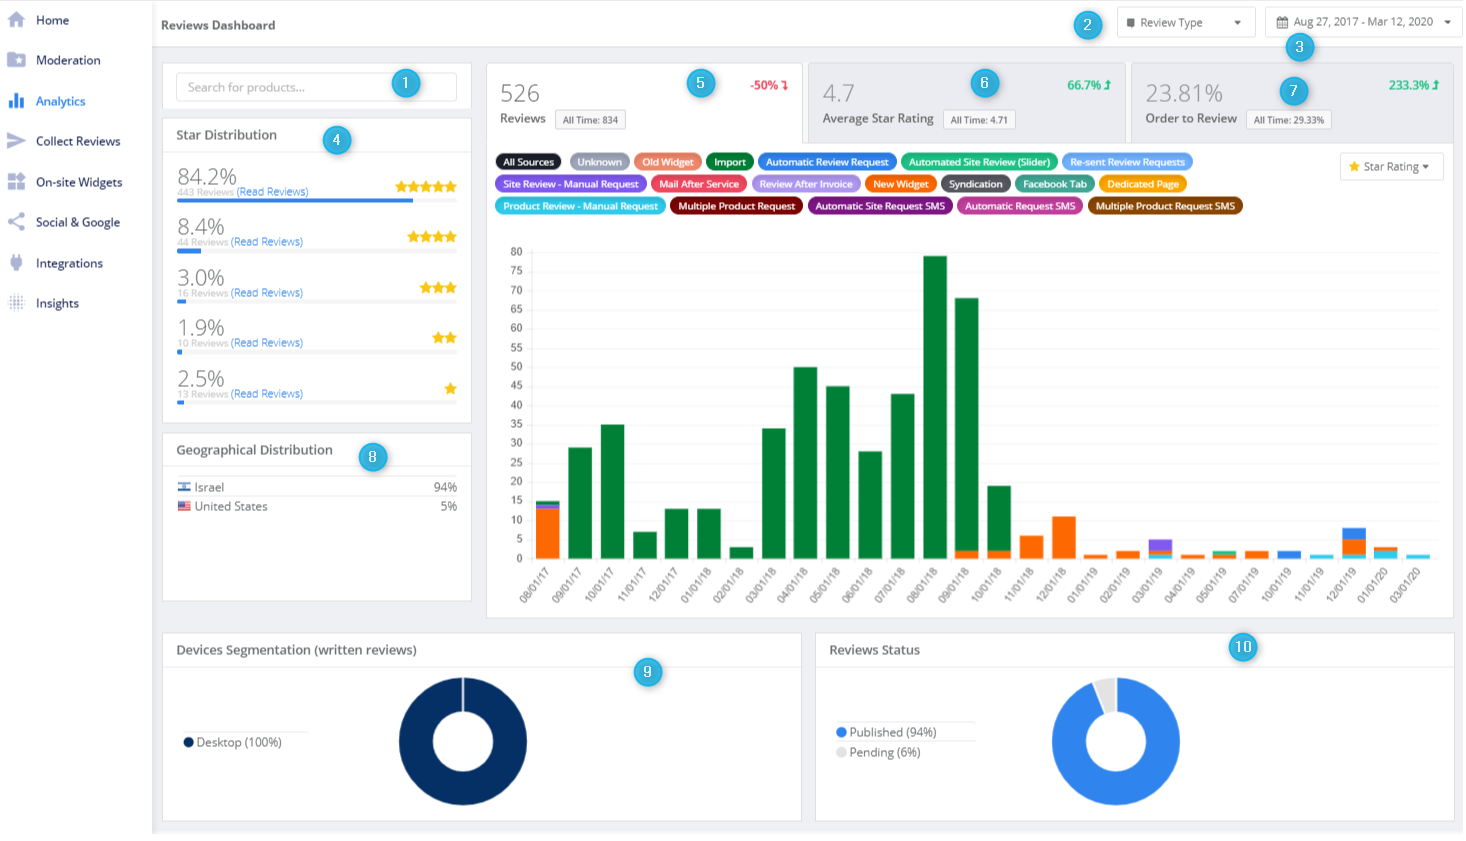
Task: Toggle the All Sources filter chip
Action: click(528, 161)
